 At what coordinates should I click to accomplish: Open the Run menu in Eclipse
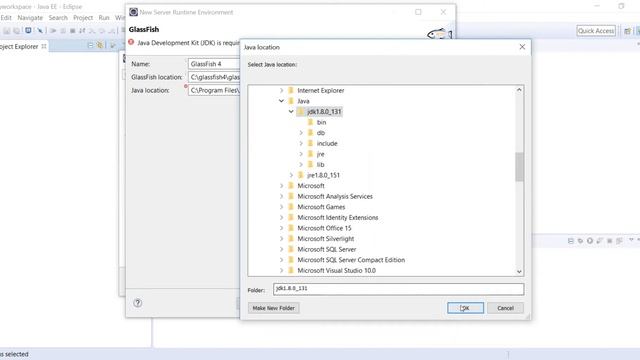coord(104,18)
